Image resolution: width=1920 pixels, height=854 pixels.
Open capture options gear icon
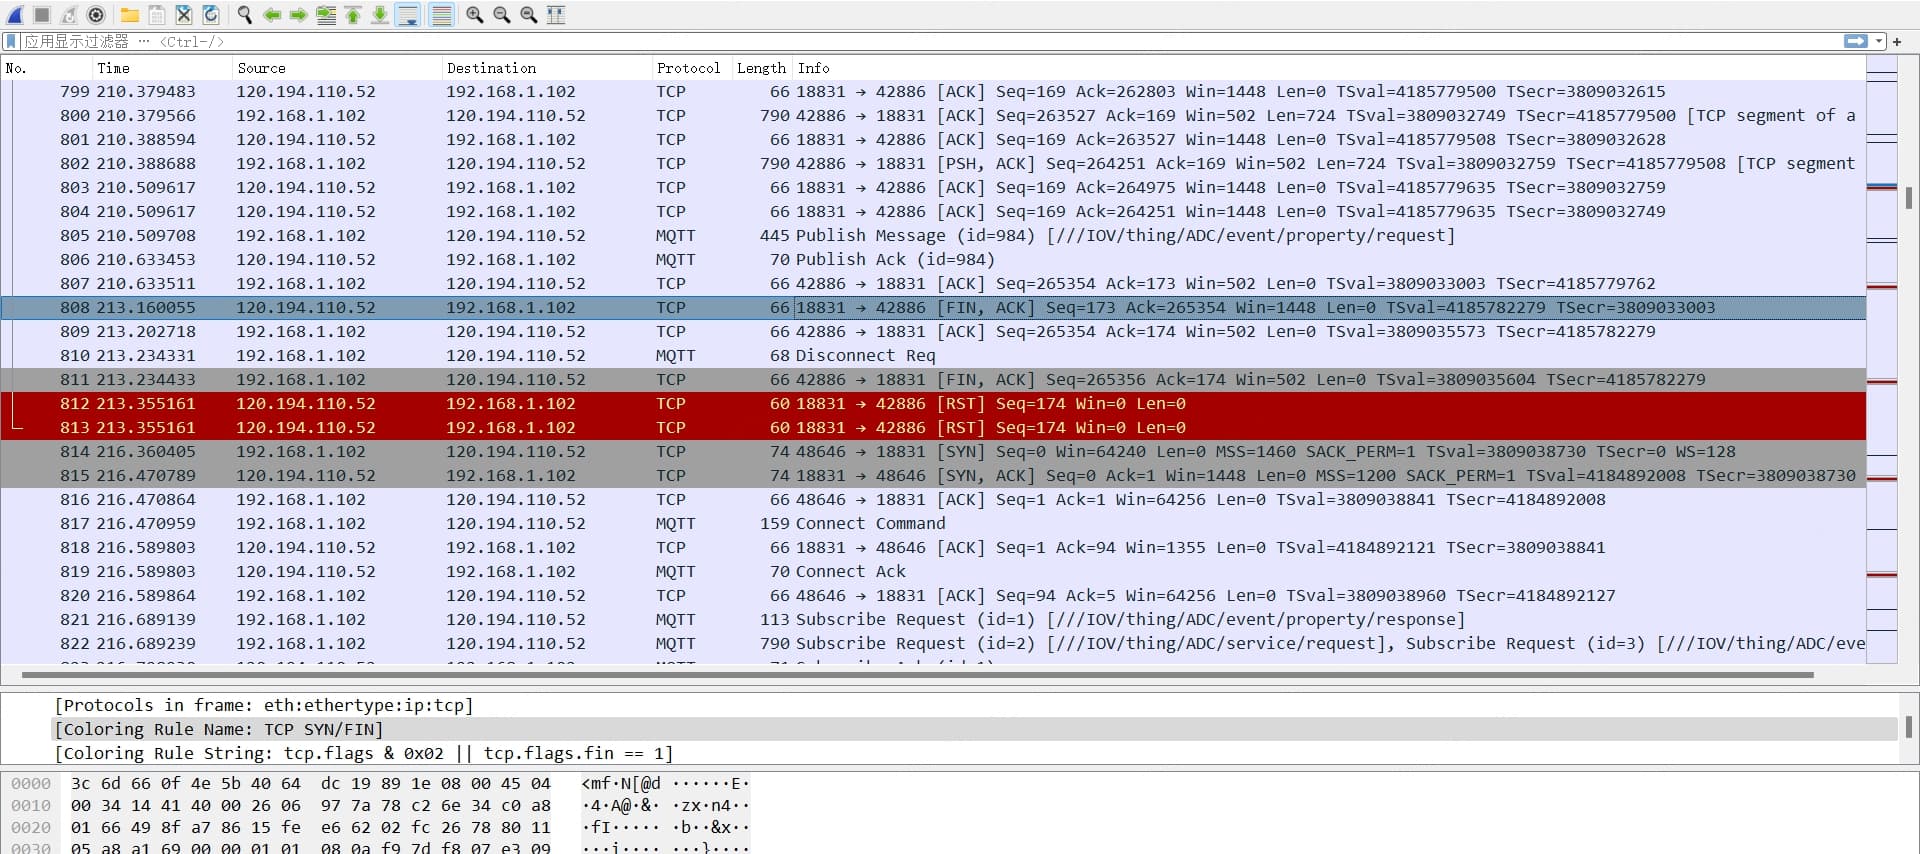coord(96,15)
